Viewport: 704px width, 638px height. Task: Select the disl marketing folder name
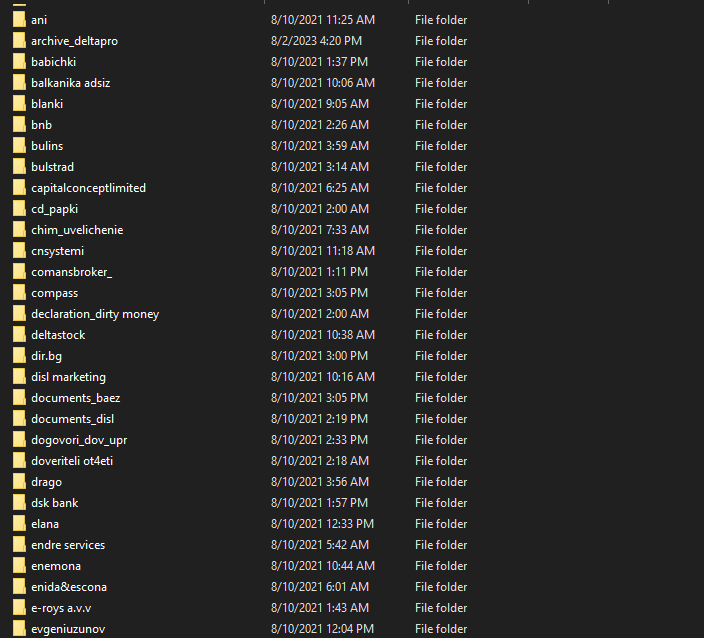tap(69, 377)
